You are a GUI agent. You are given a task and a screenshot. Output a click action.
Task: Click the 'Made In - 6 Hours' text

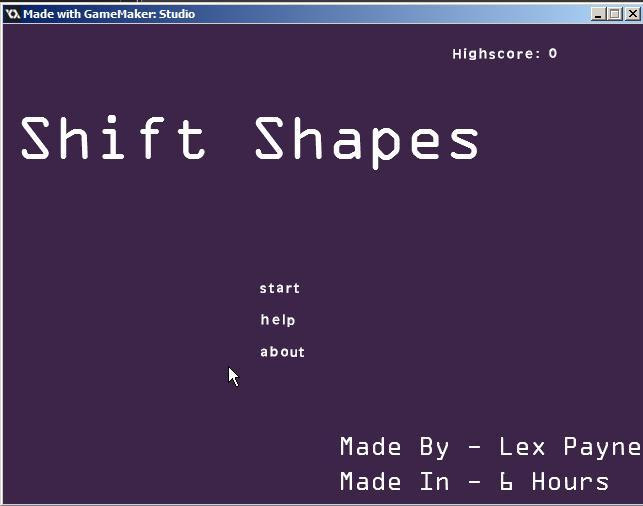(474, 481)
